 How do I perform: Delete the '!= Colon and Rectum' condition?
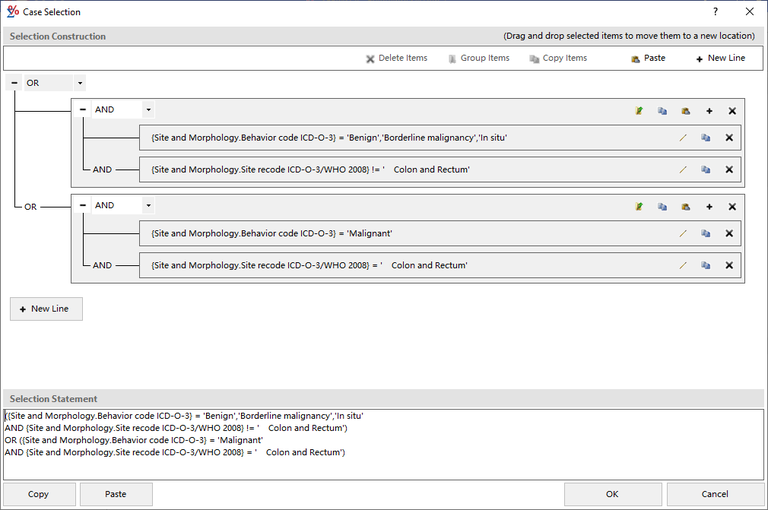click(x=730, y=170)
